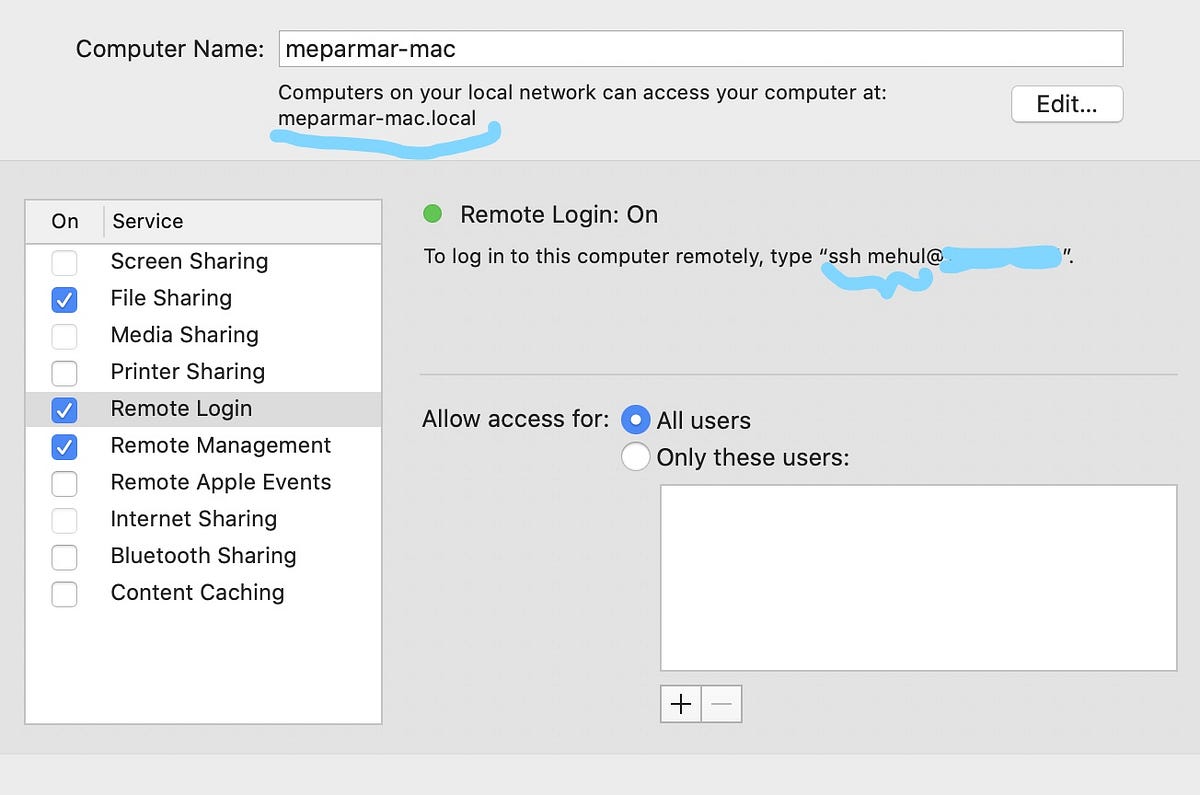This screenshot has width=1200, height=795.
Task: Click the meparmar-mac.local hostname text
Action: [377, 117]
